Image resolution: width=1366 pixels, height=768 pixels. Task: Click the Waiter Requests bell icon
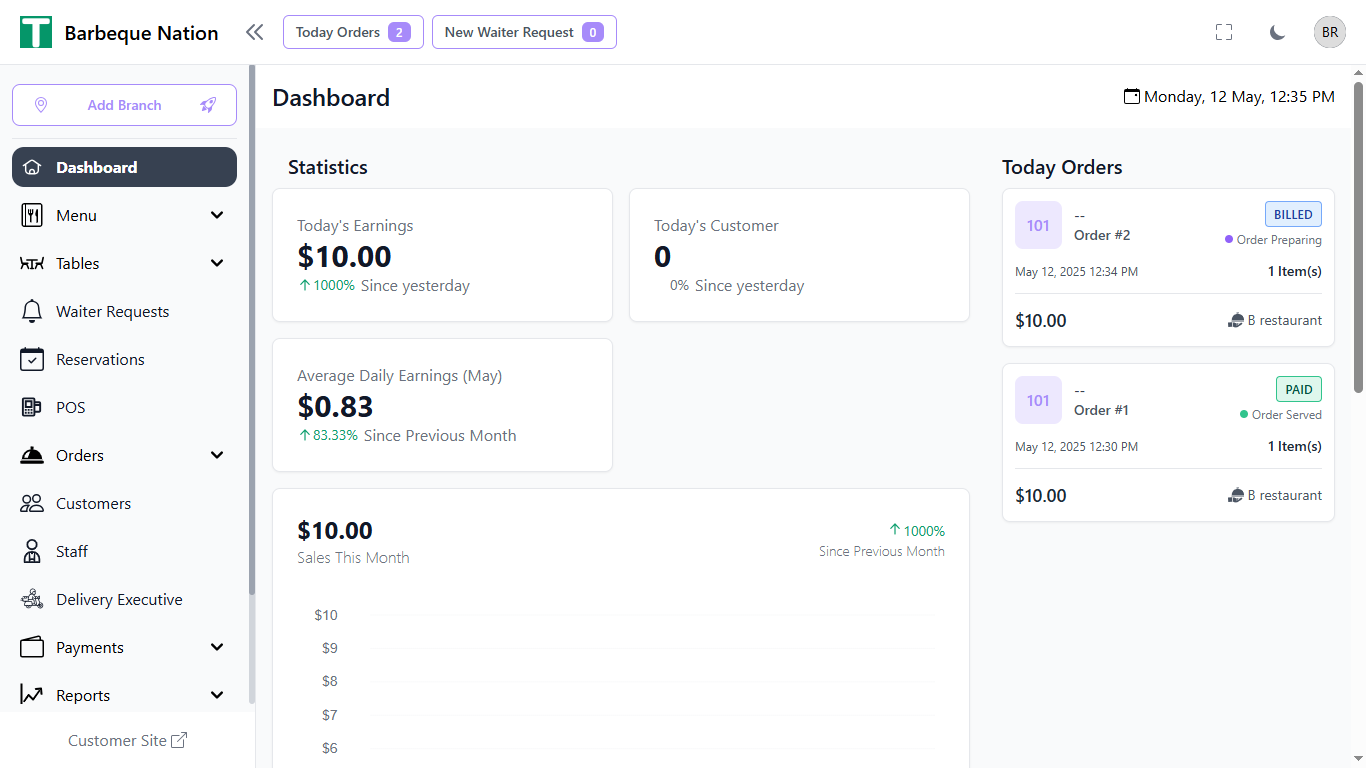tap(32, 311)
